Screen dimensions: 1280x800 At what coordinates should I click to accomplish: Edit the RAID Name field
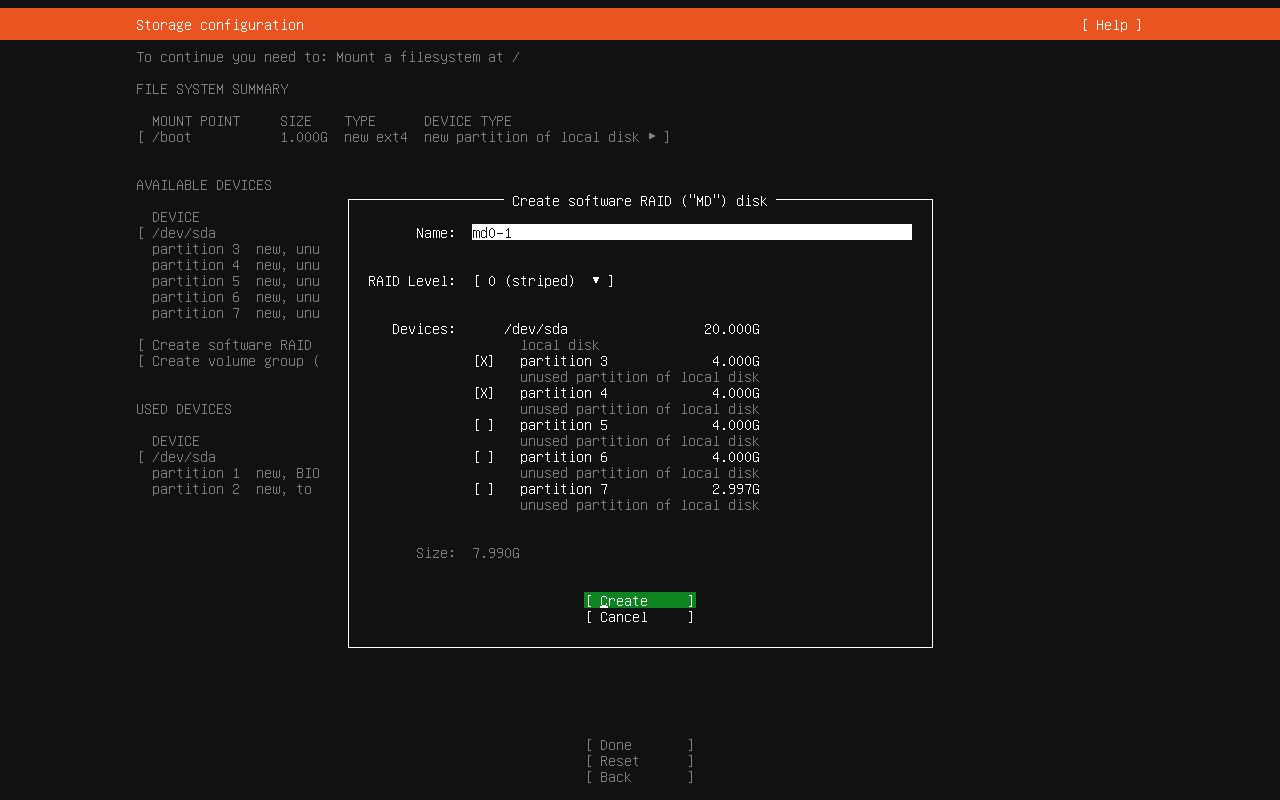690,233
